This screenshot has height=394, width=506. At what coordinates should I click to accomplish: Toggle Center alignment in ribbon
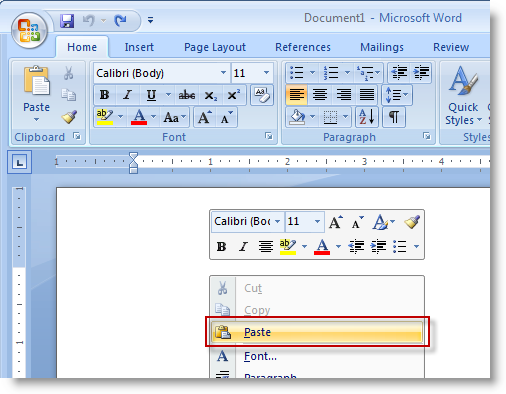tap(320, 95)
